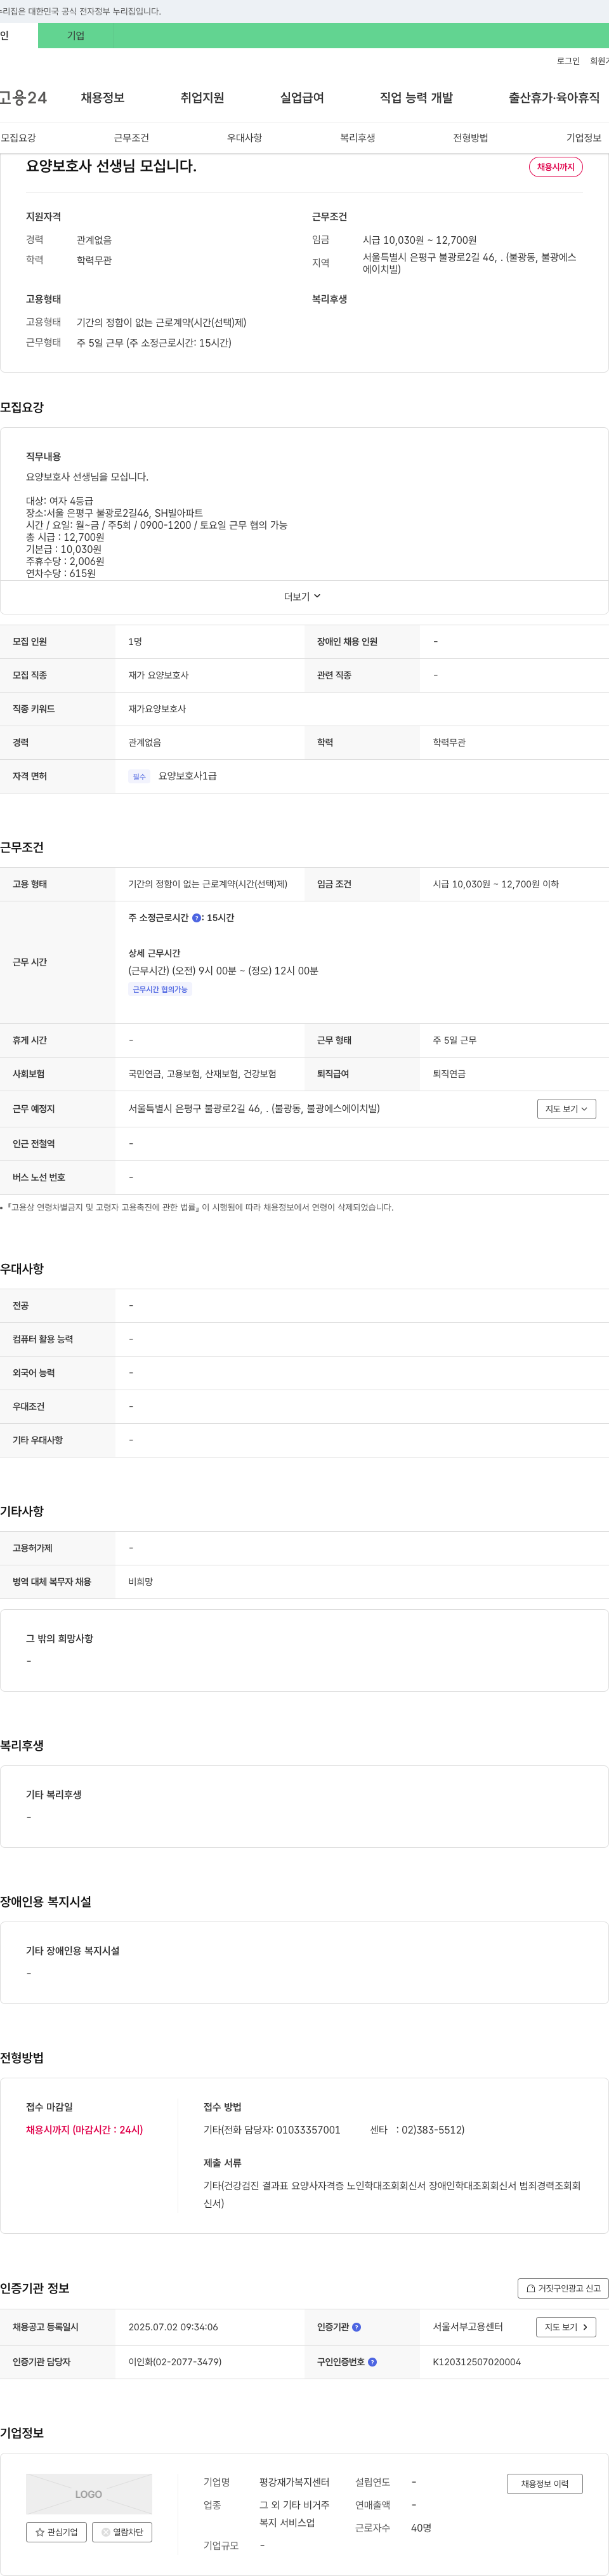Click the help icon next to 구인인증번호
The width and height of the screenshot is (609, 2576).
pos(372,2362)
